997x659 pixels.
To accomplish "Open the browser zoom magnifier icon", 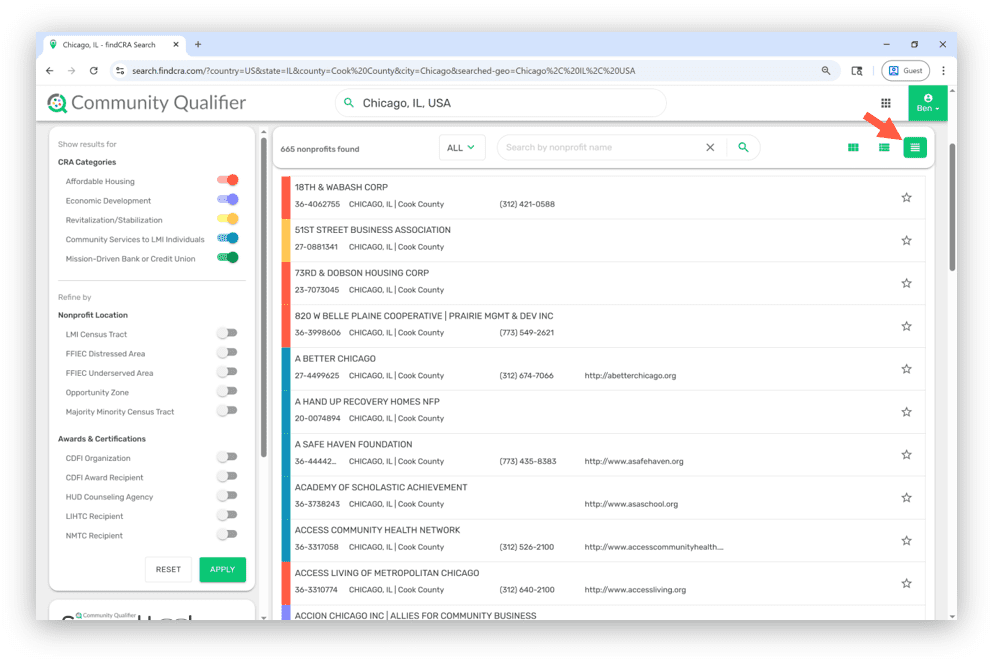I will (825, 71).
